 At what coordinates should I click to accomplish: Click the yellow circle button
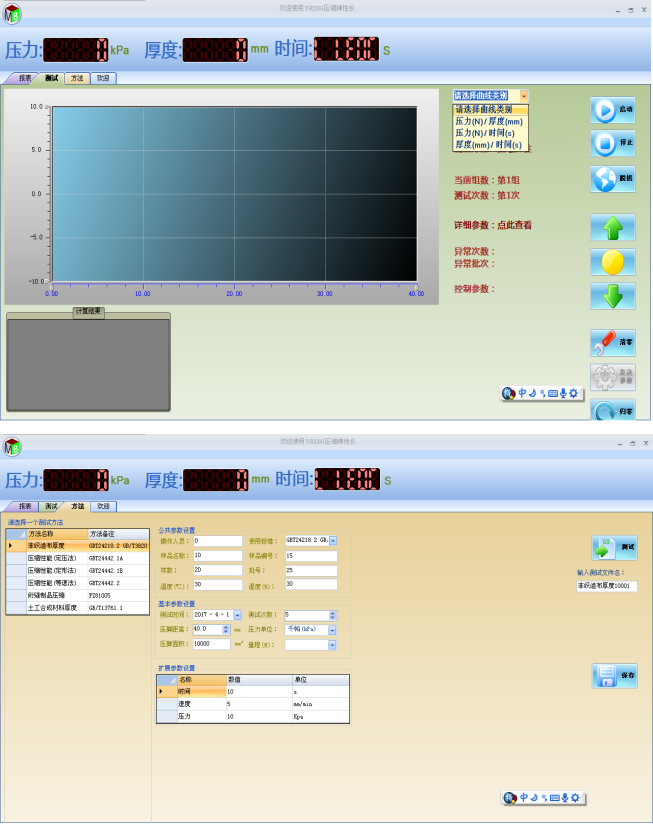tap(612, 262)
